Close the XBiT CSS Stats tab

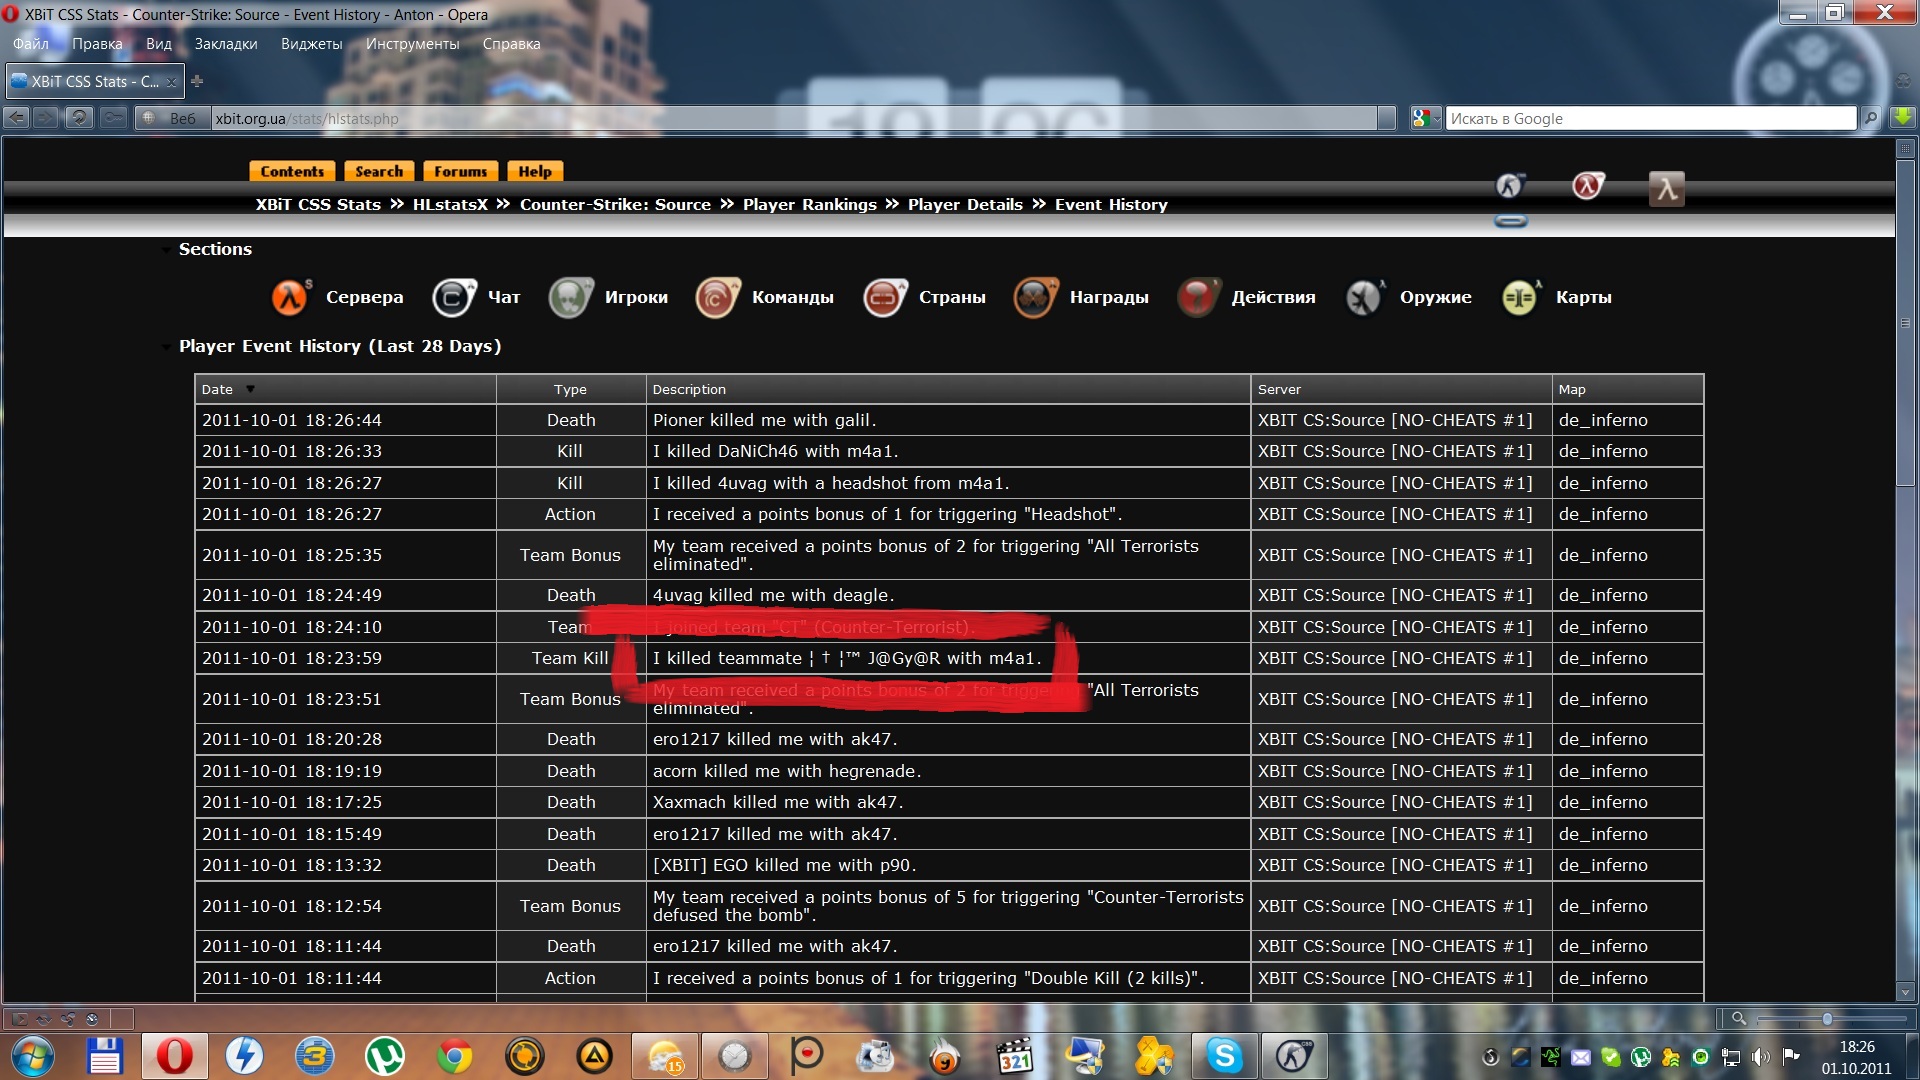tap(172, 82)
